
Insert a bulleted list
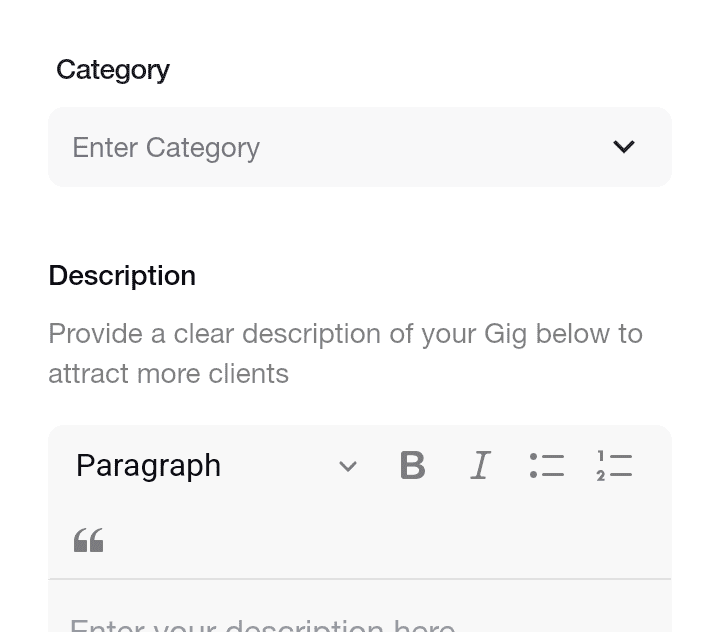click(546, 465)
